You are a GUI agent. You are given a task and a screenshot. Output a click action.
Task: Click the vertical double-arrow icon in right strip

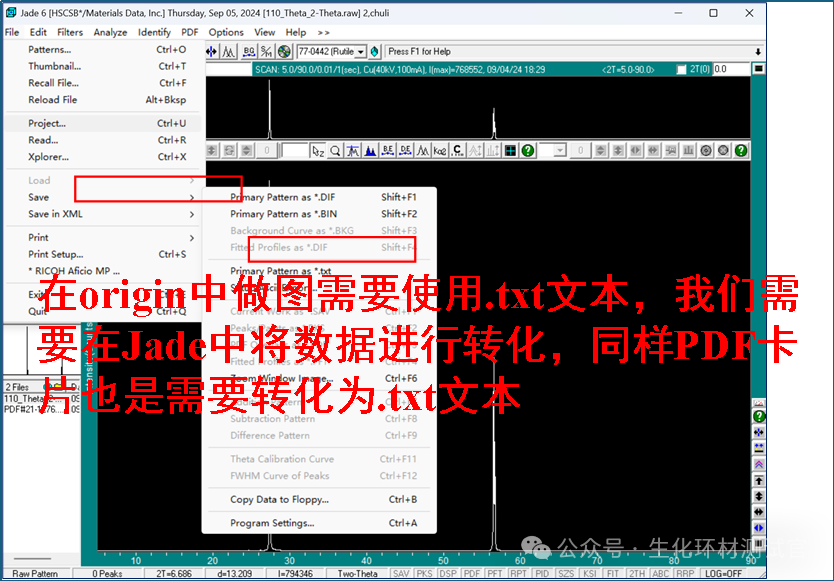pos(759,496)
